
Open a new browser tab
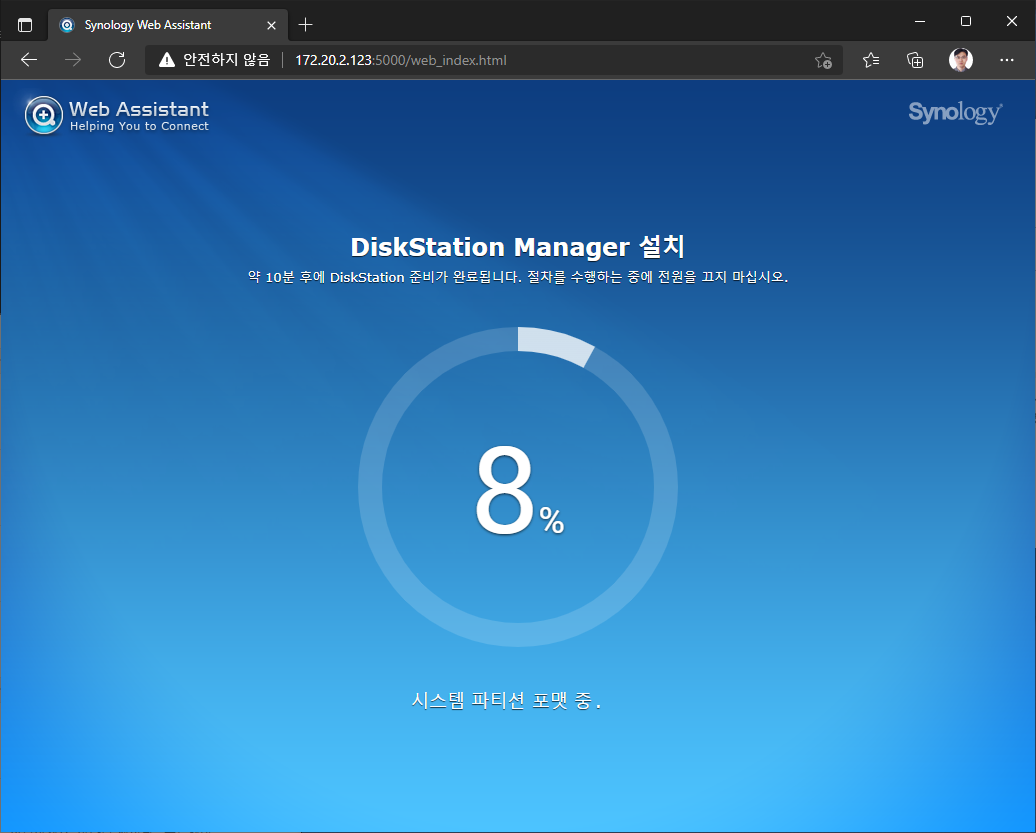click(x=305, y=25)
